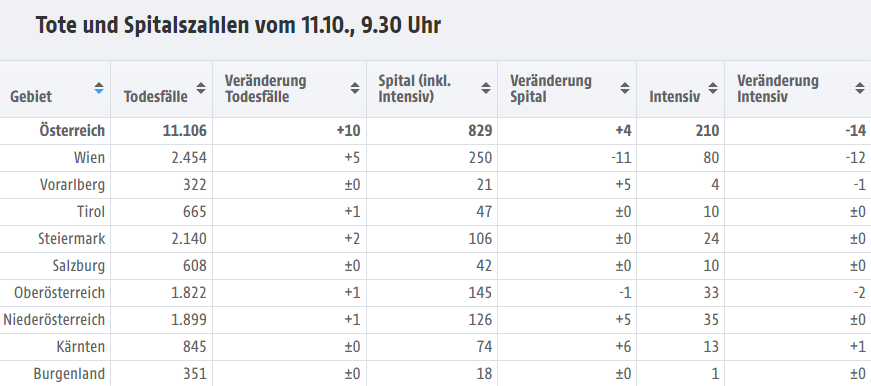
Task: Select the Wien row label
Action: click(89, 158)
